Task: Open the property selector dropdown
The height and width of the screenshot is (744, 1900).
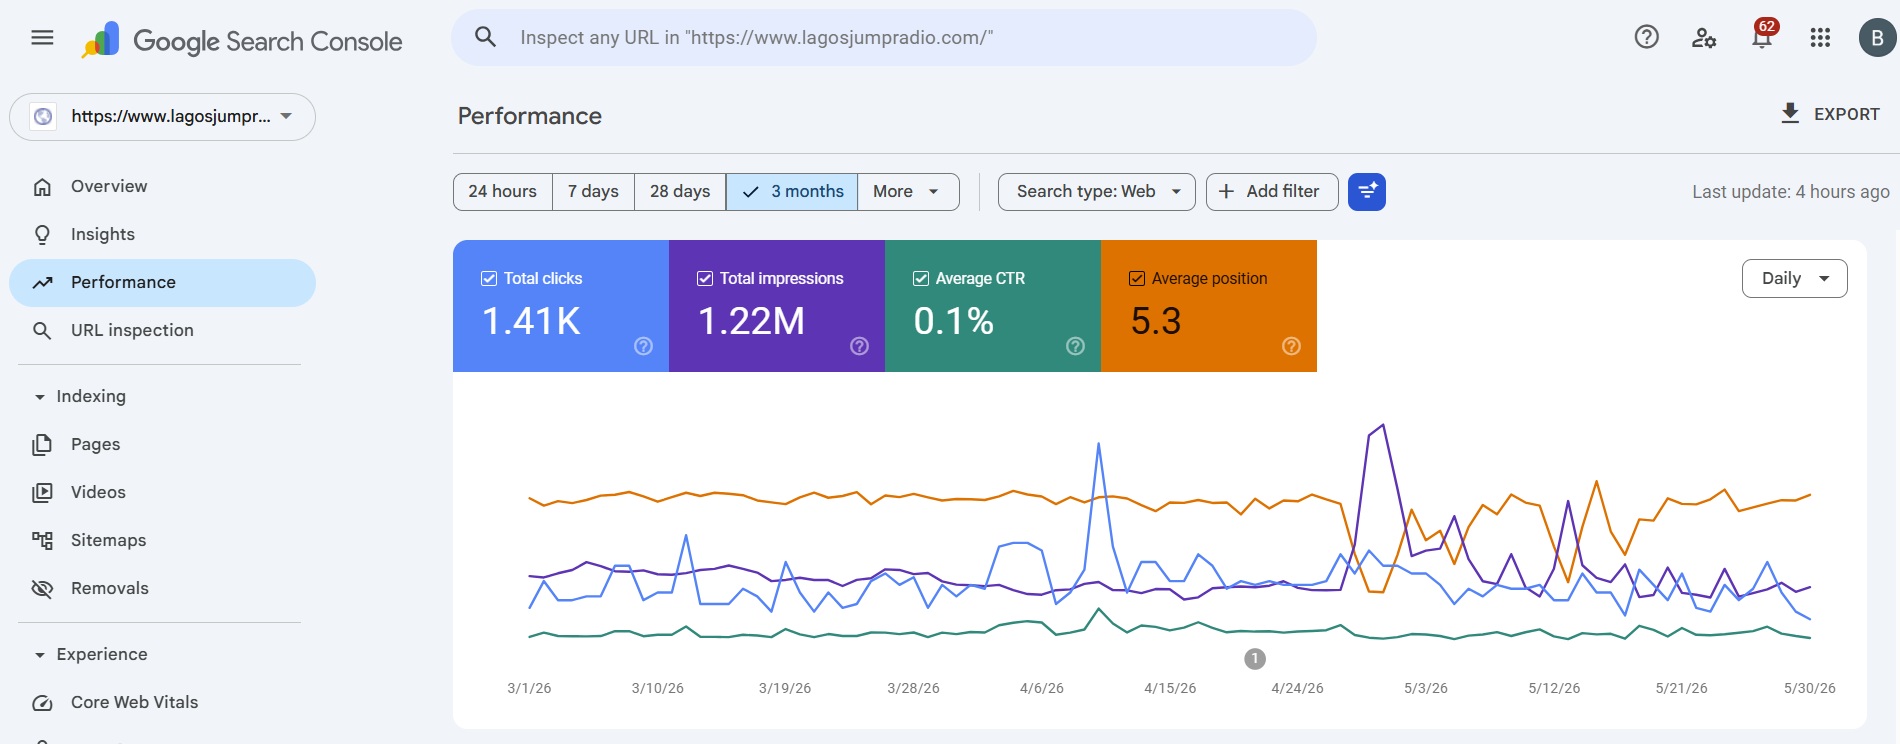Action: [x=162, y=117]
